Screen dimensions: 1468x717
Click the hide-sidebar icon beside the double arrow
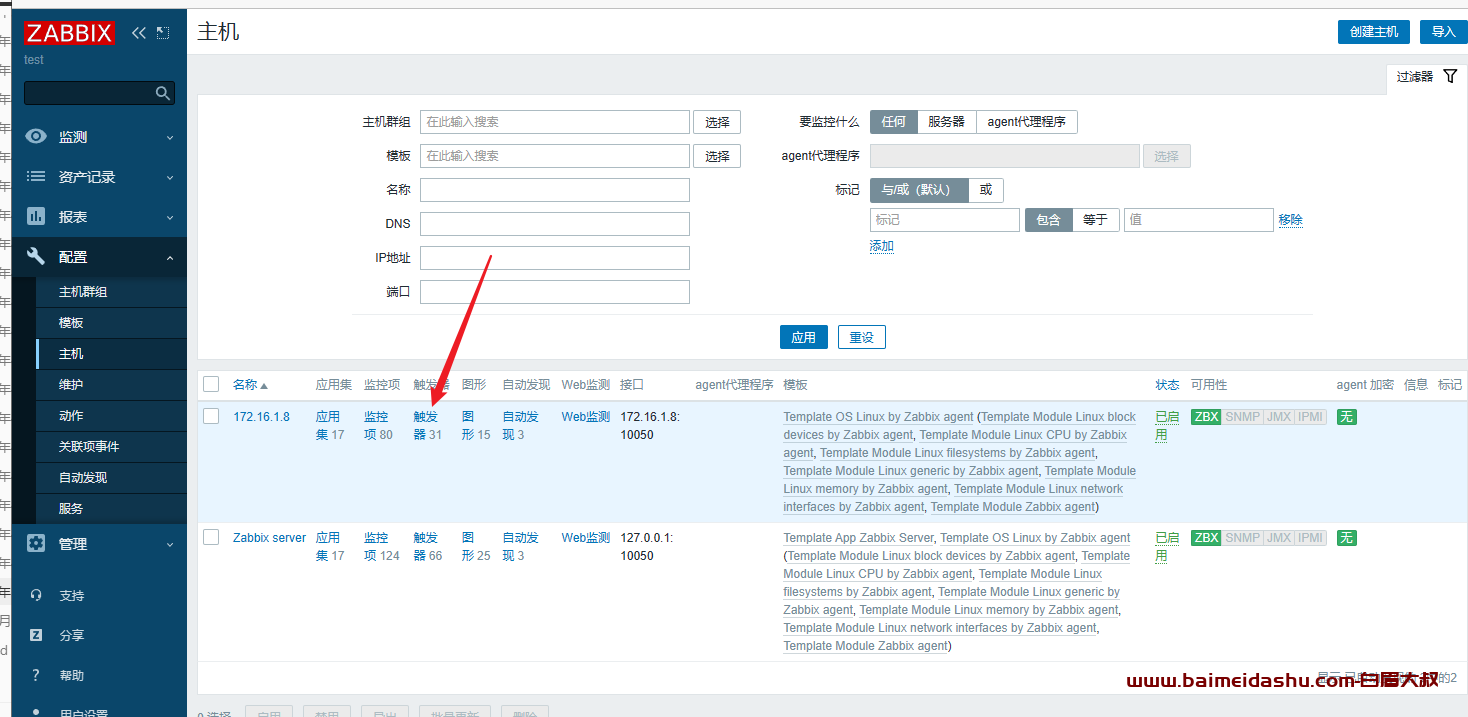pyautogui.click(x=163, y=33)
